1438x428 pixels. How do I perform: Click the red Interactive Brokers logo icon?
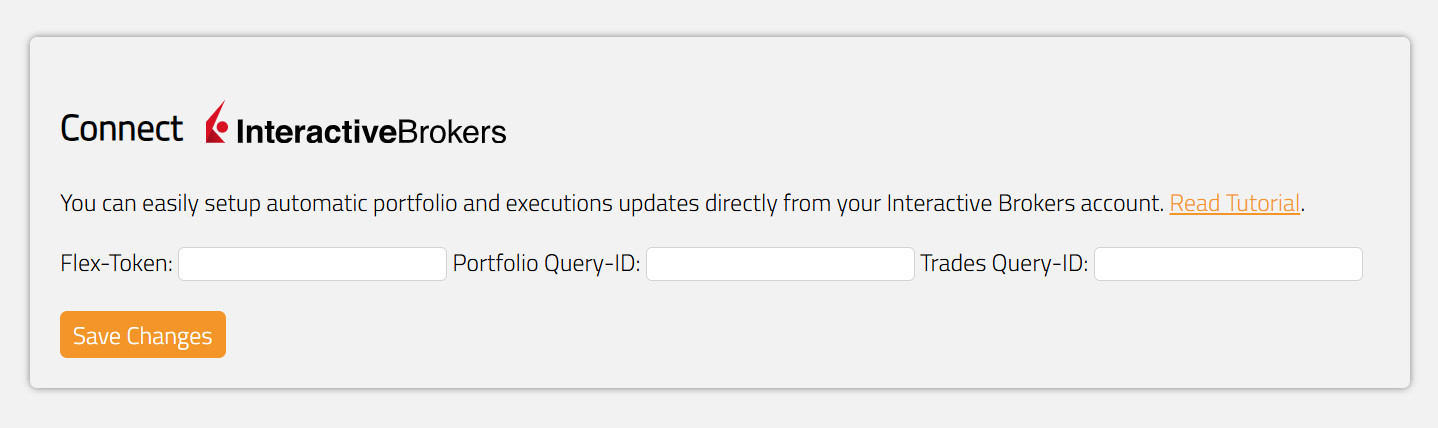(x=216, y=124)
